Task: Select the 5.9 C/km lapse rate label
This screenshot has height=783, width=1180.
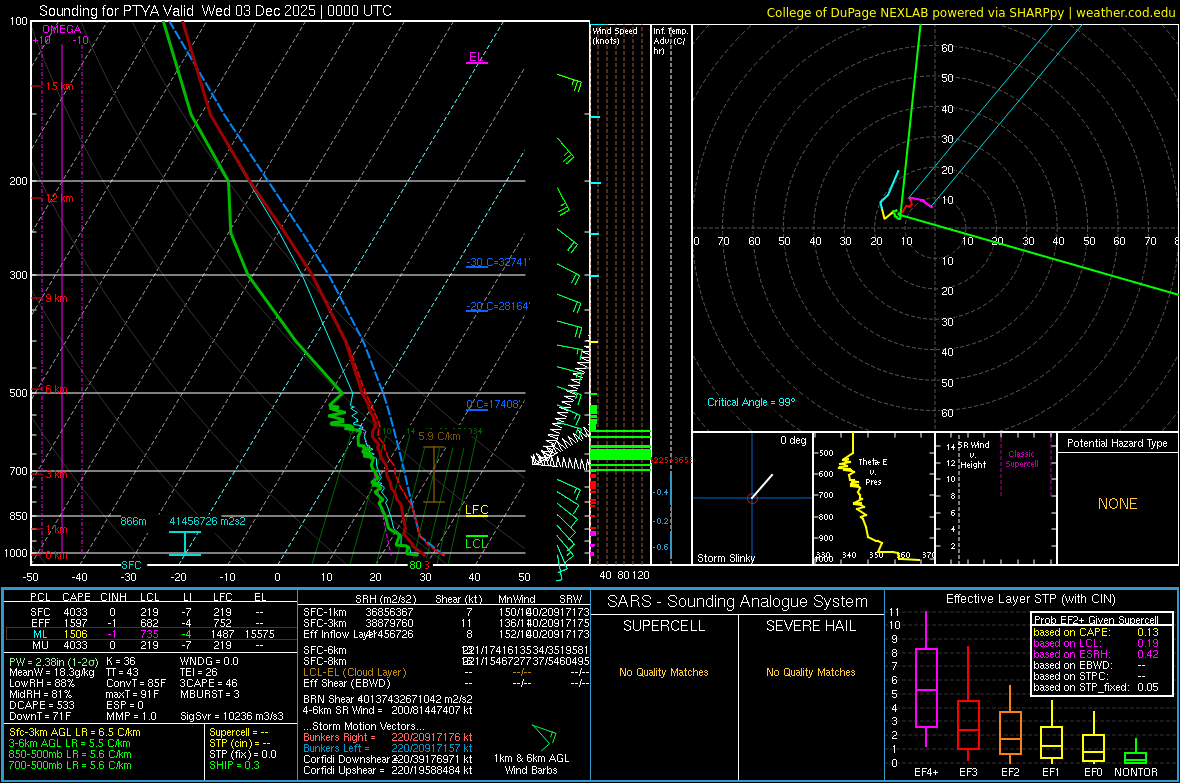Action: click(x=439, y=436)
